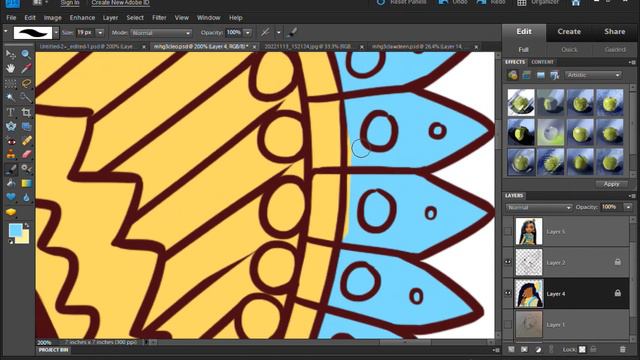Show Photo Effects in Effects panel

pyautogui.click(x=540, y=75)
